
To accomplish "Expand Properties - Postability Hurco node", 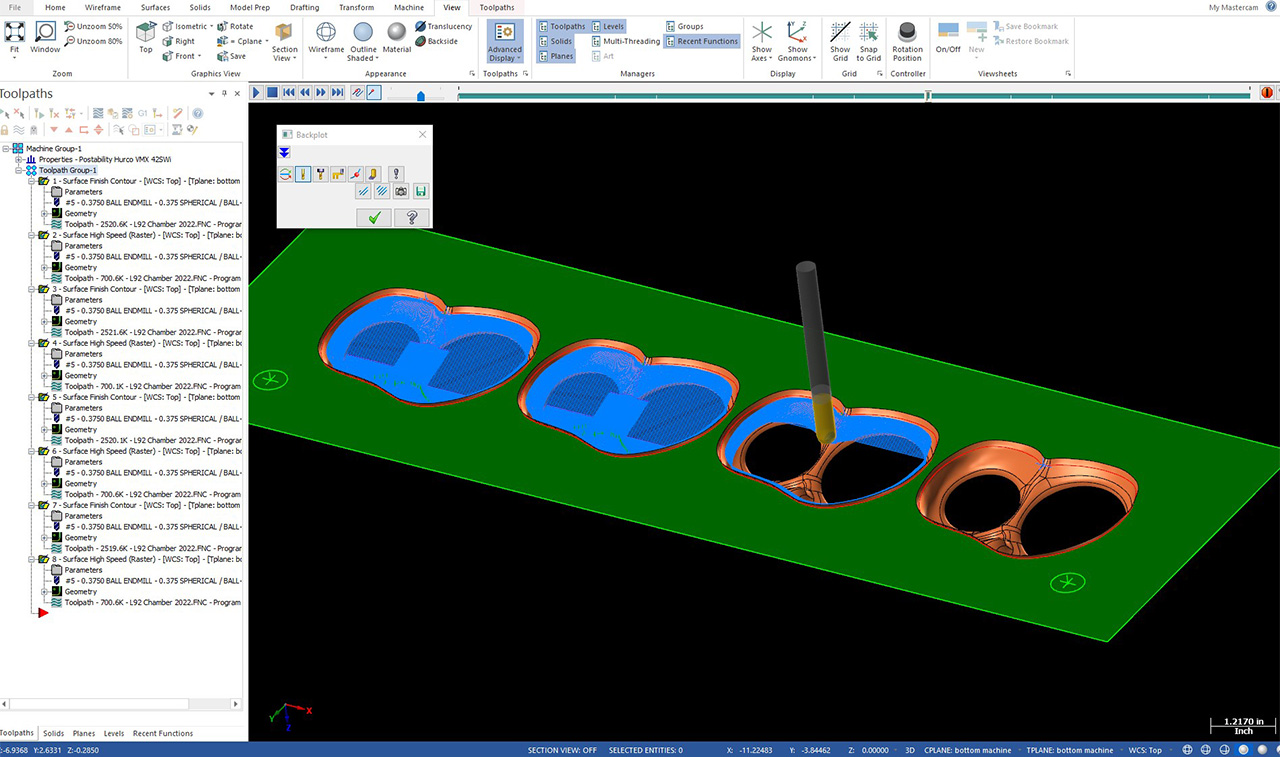I will pyautogui.click(x=18, y=159).
